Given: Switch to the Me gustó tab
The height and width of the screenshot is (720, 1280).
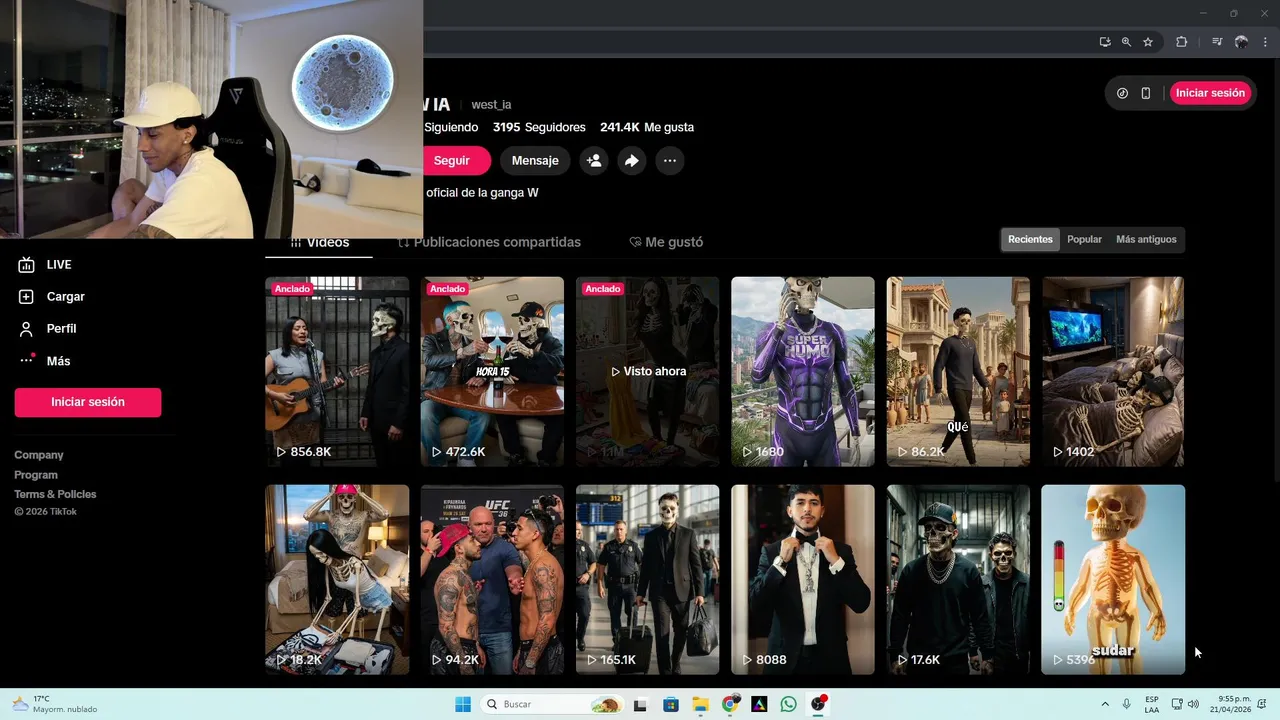Looking at the screenshot, I should [666, 242].
